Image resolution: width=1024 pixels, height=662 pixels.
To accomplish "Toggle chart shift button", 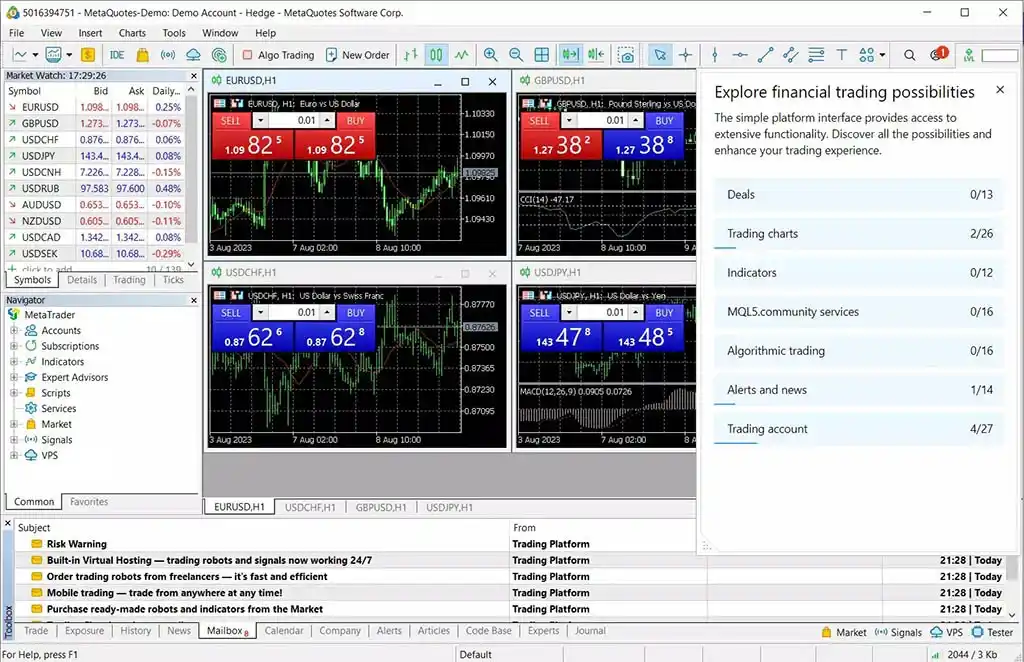I will (596, 55).
